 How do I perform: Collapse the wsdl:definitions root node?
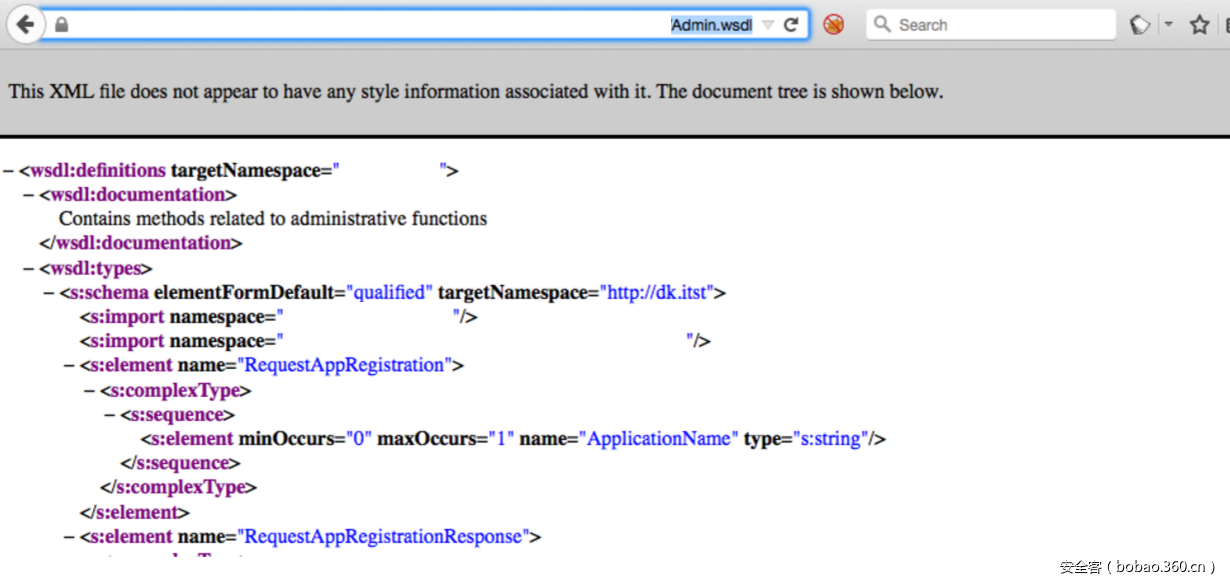pyautogui.click(x=8, y=171)
